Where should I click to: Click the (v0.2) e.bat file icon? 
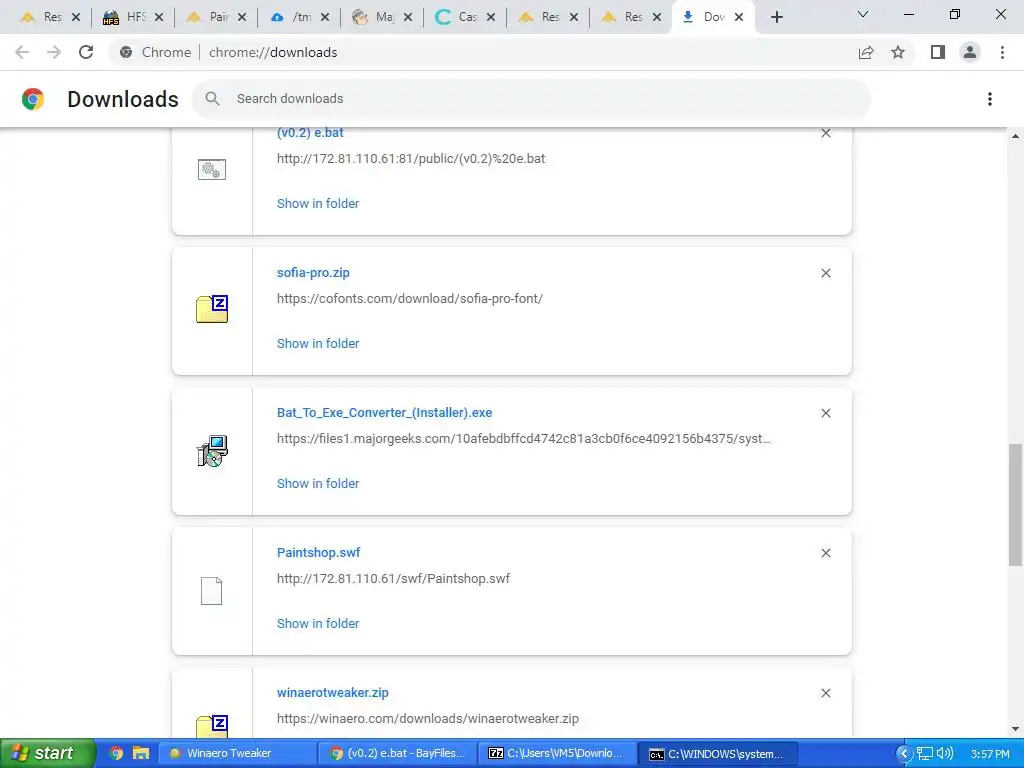coord(212,170)
